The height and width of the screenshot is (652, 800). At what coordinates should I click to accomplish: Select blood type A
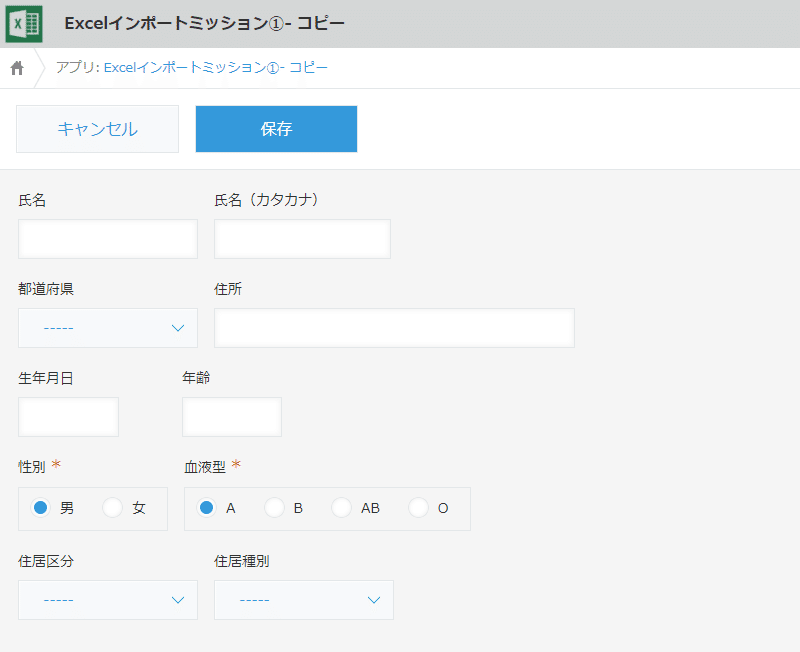[208, 507]
